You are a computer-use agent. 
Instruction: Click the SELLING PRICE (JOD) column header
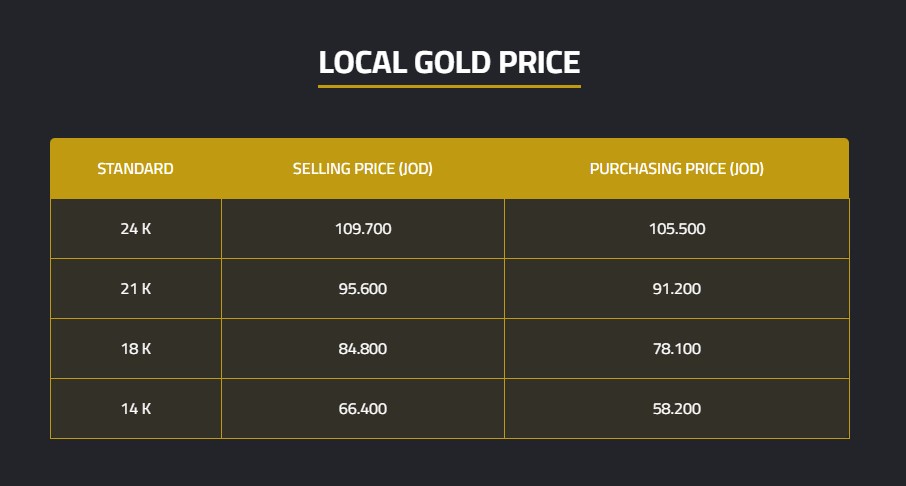(362, 169)
